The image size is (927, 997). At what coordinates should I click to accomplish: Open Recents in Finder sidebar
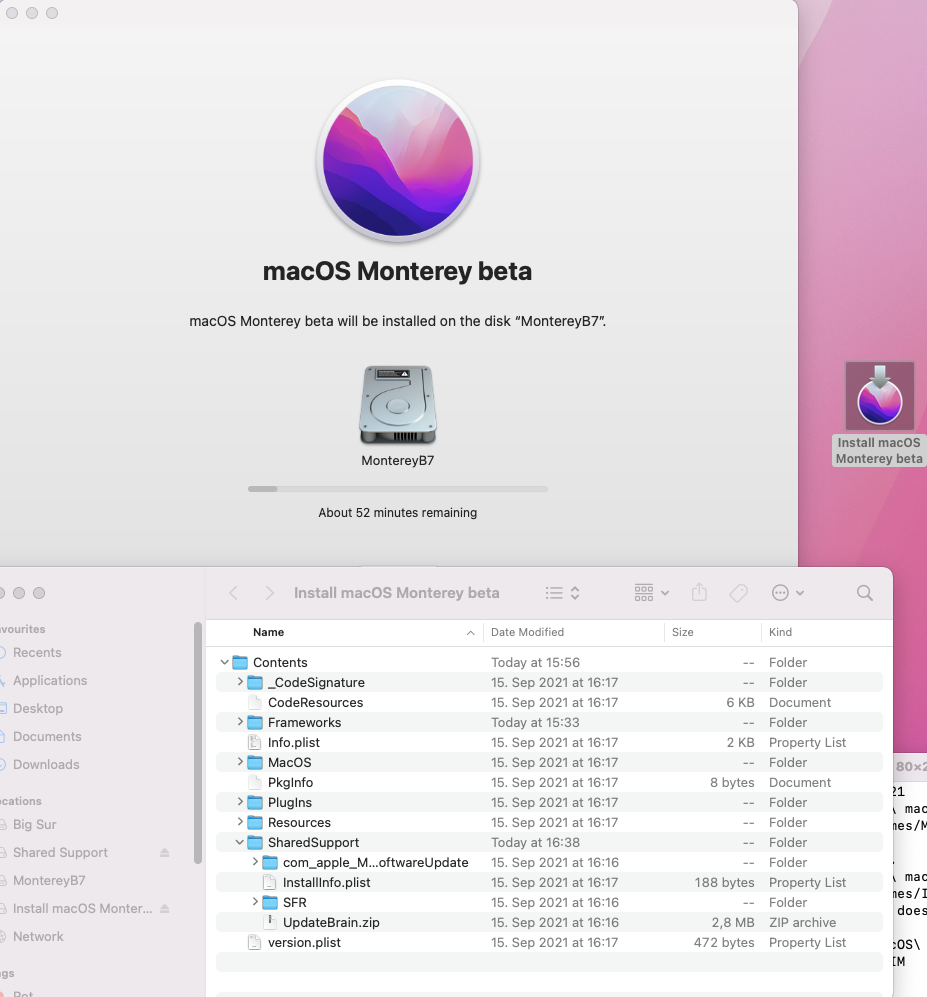37,652
